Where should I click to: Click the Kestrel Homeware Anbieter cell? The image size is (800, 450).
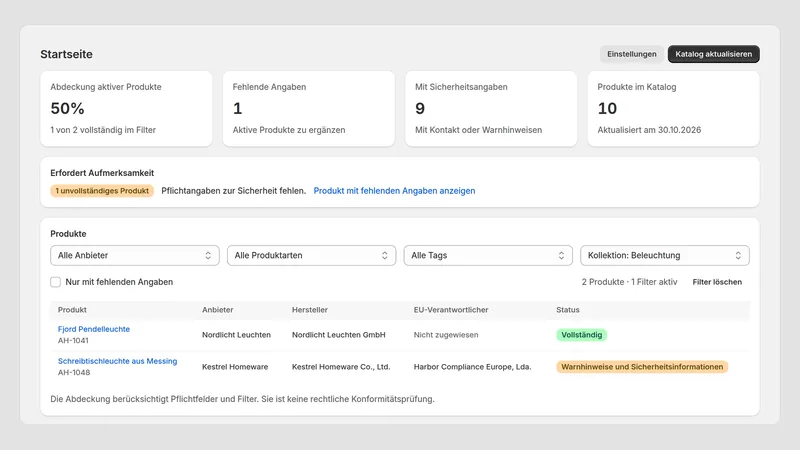pos(235,367)
